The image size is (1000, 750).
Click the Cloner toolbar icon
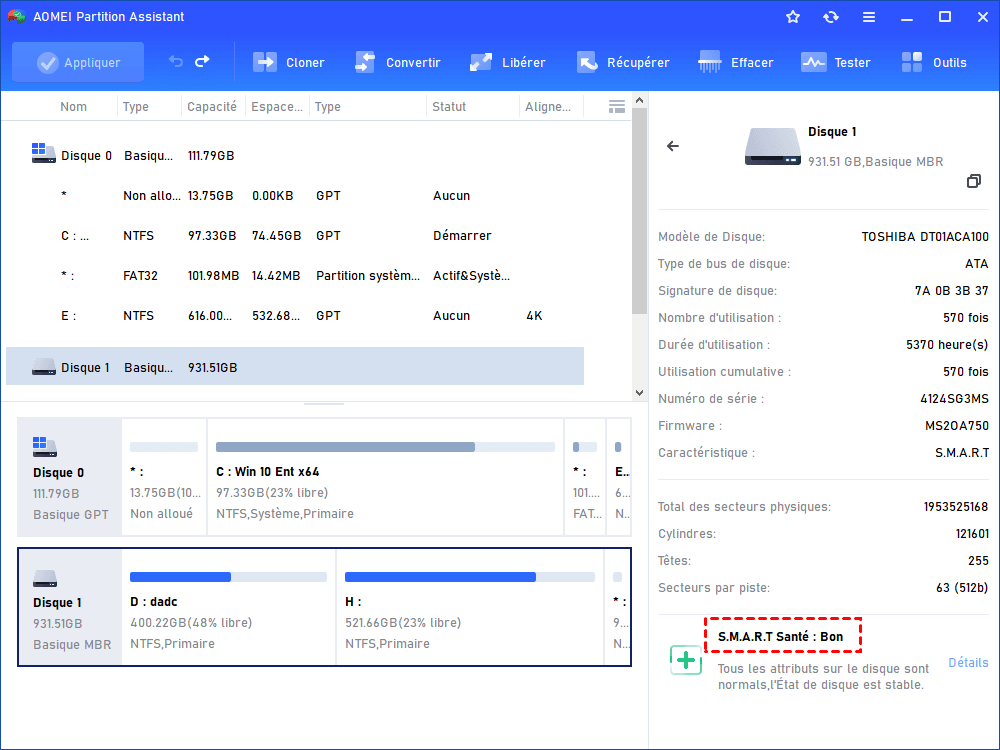265,62
